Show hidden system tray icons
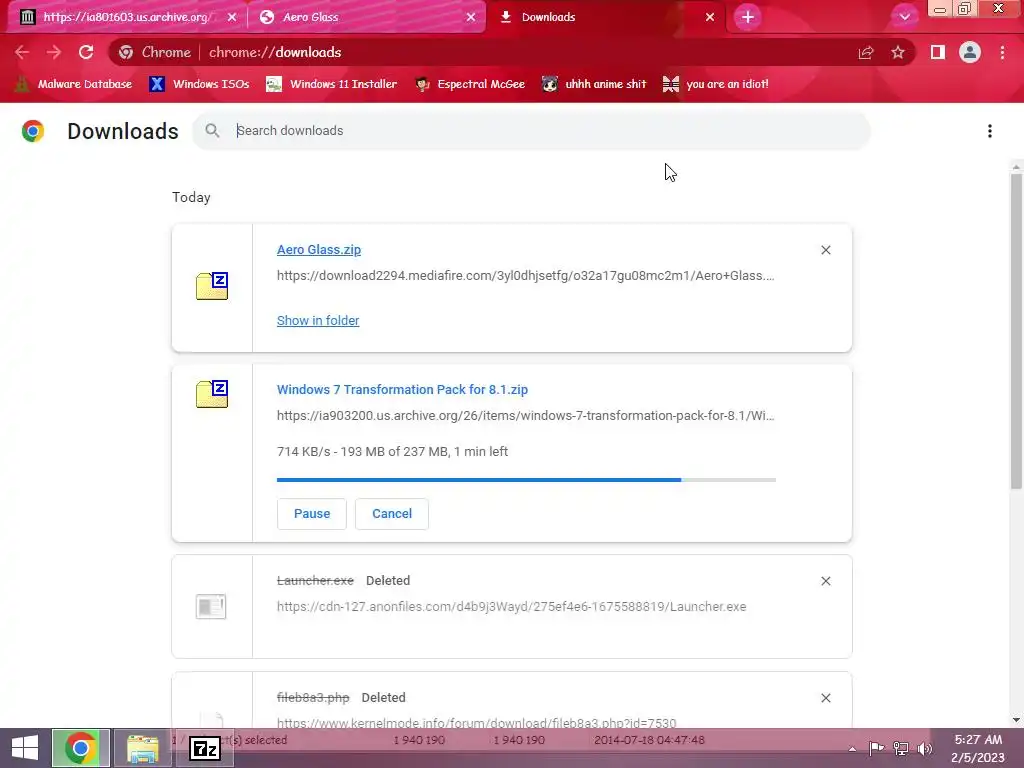This screenshot has width=1024, height=768. click(x=852, y=749)
